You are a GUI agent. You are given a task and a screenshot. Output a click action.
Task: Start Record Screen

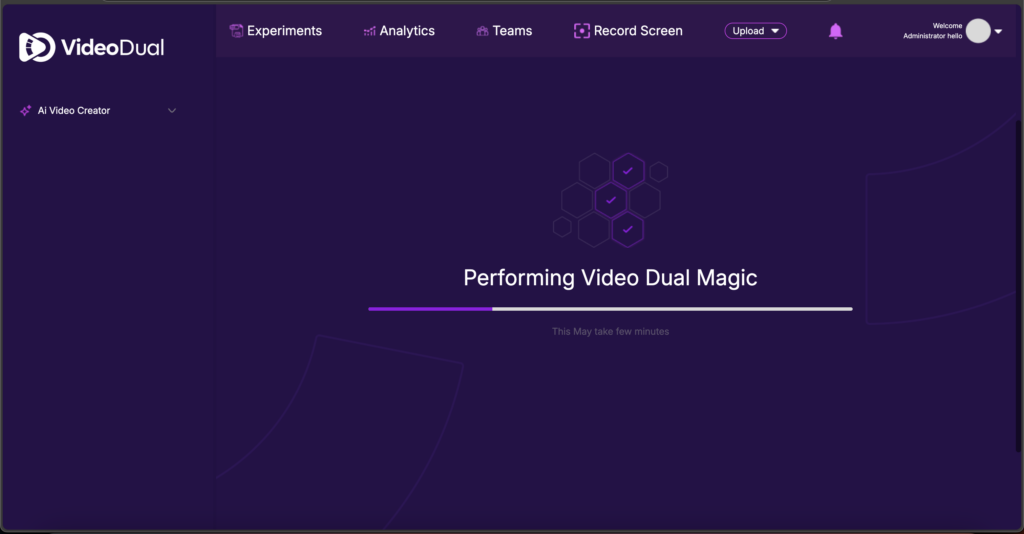click(x=628, y=31)
